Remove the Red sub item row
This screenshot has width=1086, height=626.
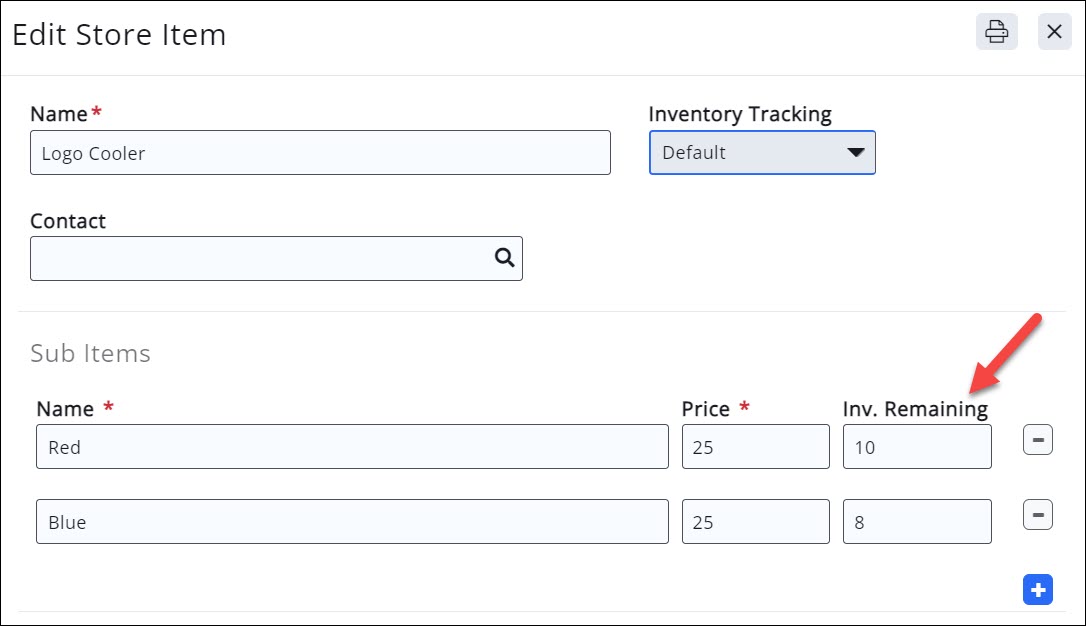(x=1037, y=439)
